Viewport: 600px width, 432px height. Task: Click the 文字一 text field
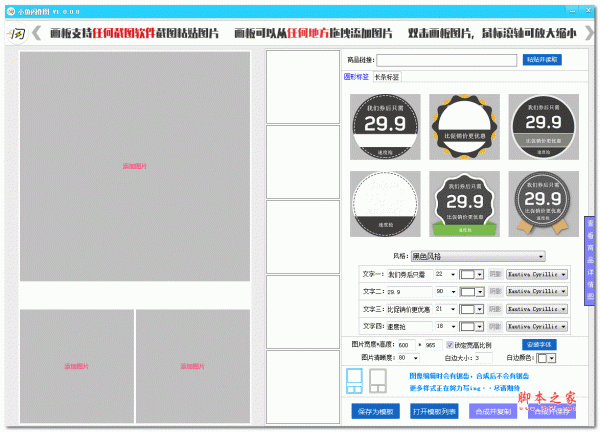[410, 274]
